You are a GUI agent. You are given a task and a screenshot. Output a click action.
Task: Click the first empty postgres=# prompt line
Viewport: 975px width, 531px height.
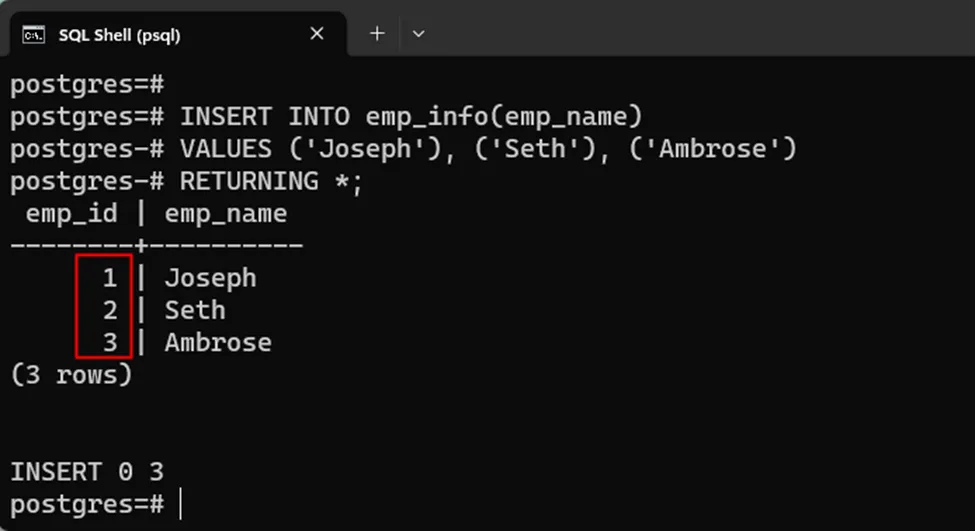pos(87,85)
